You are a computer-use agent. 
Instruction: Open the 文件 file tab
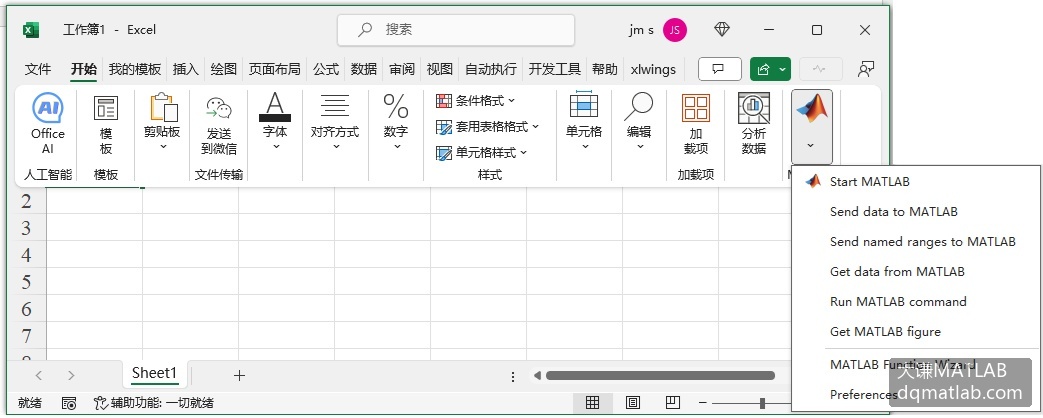[38, 69]
